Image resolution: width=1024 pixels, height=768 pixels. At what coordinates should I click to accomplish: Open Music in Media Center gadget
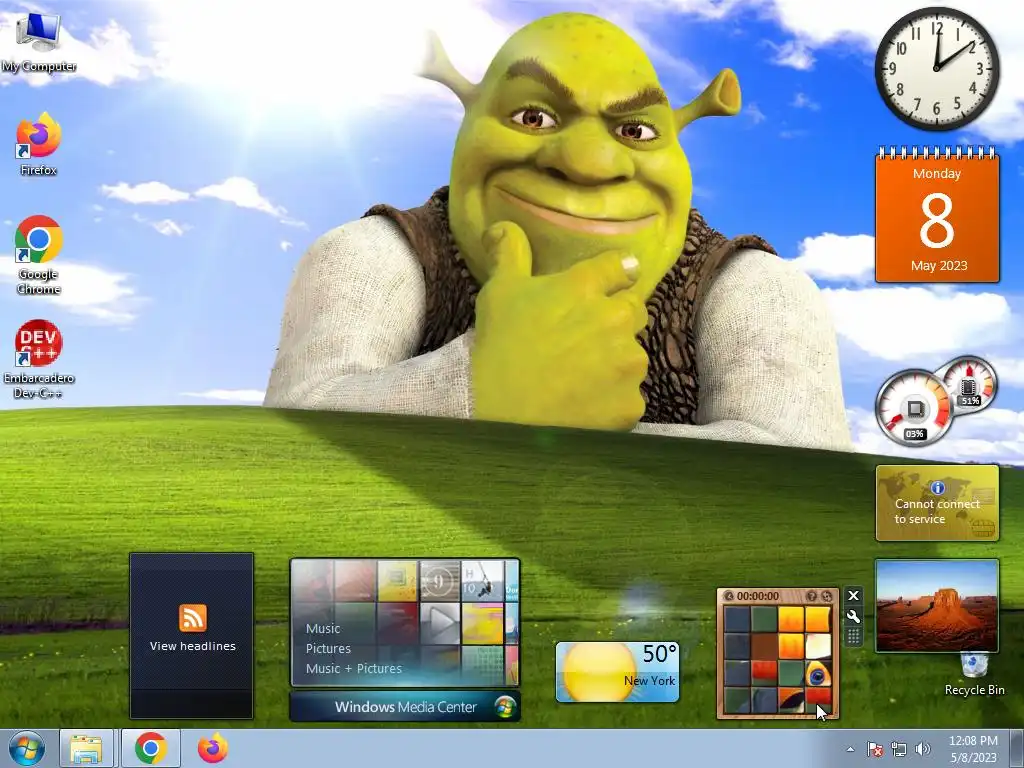[323, 628]
